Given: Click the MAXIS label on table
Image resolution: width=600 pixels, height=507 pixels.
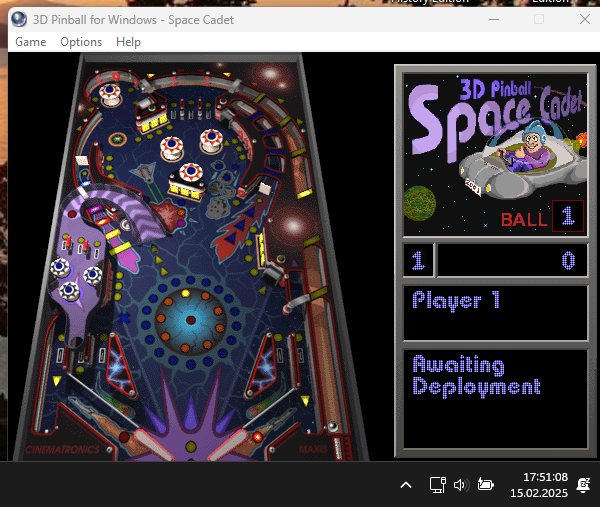Looking at the screenshot, I should pyautogui.click(x=313, y=449).
